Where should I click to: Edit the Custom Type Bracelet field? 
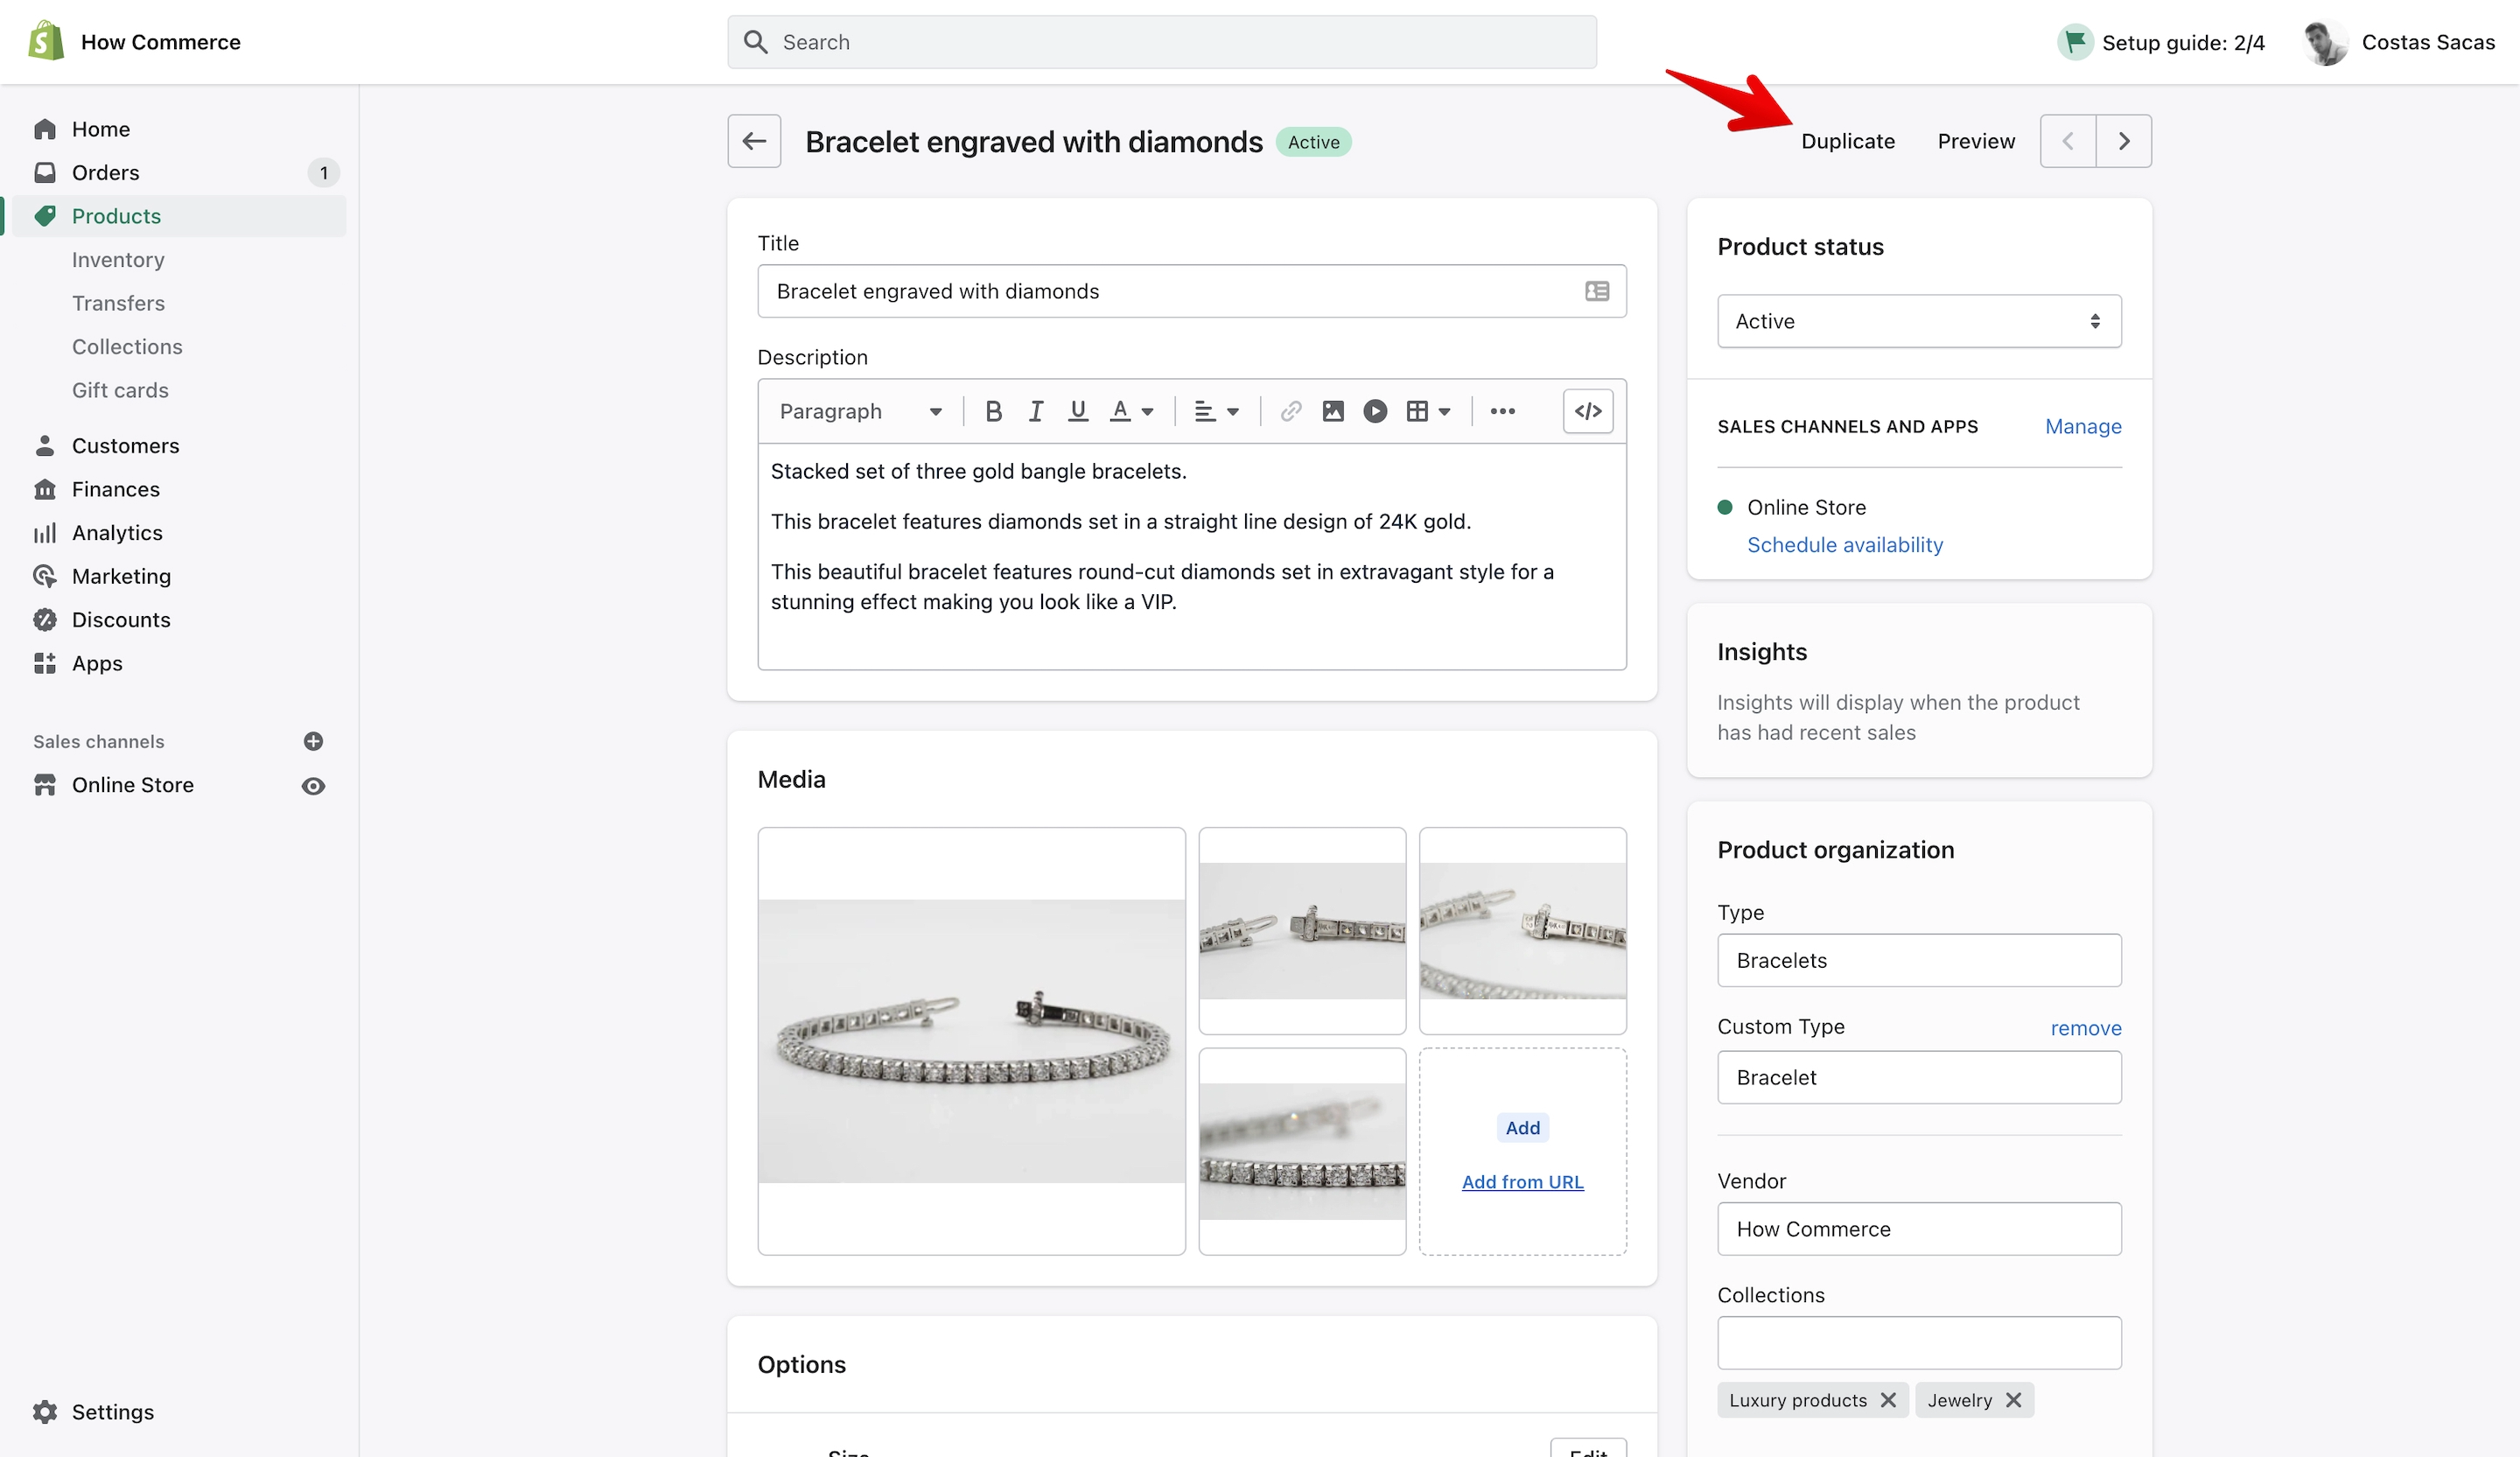tap(1919, 1077)
